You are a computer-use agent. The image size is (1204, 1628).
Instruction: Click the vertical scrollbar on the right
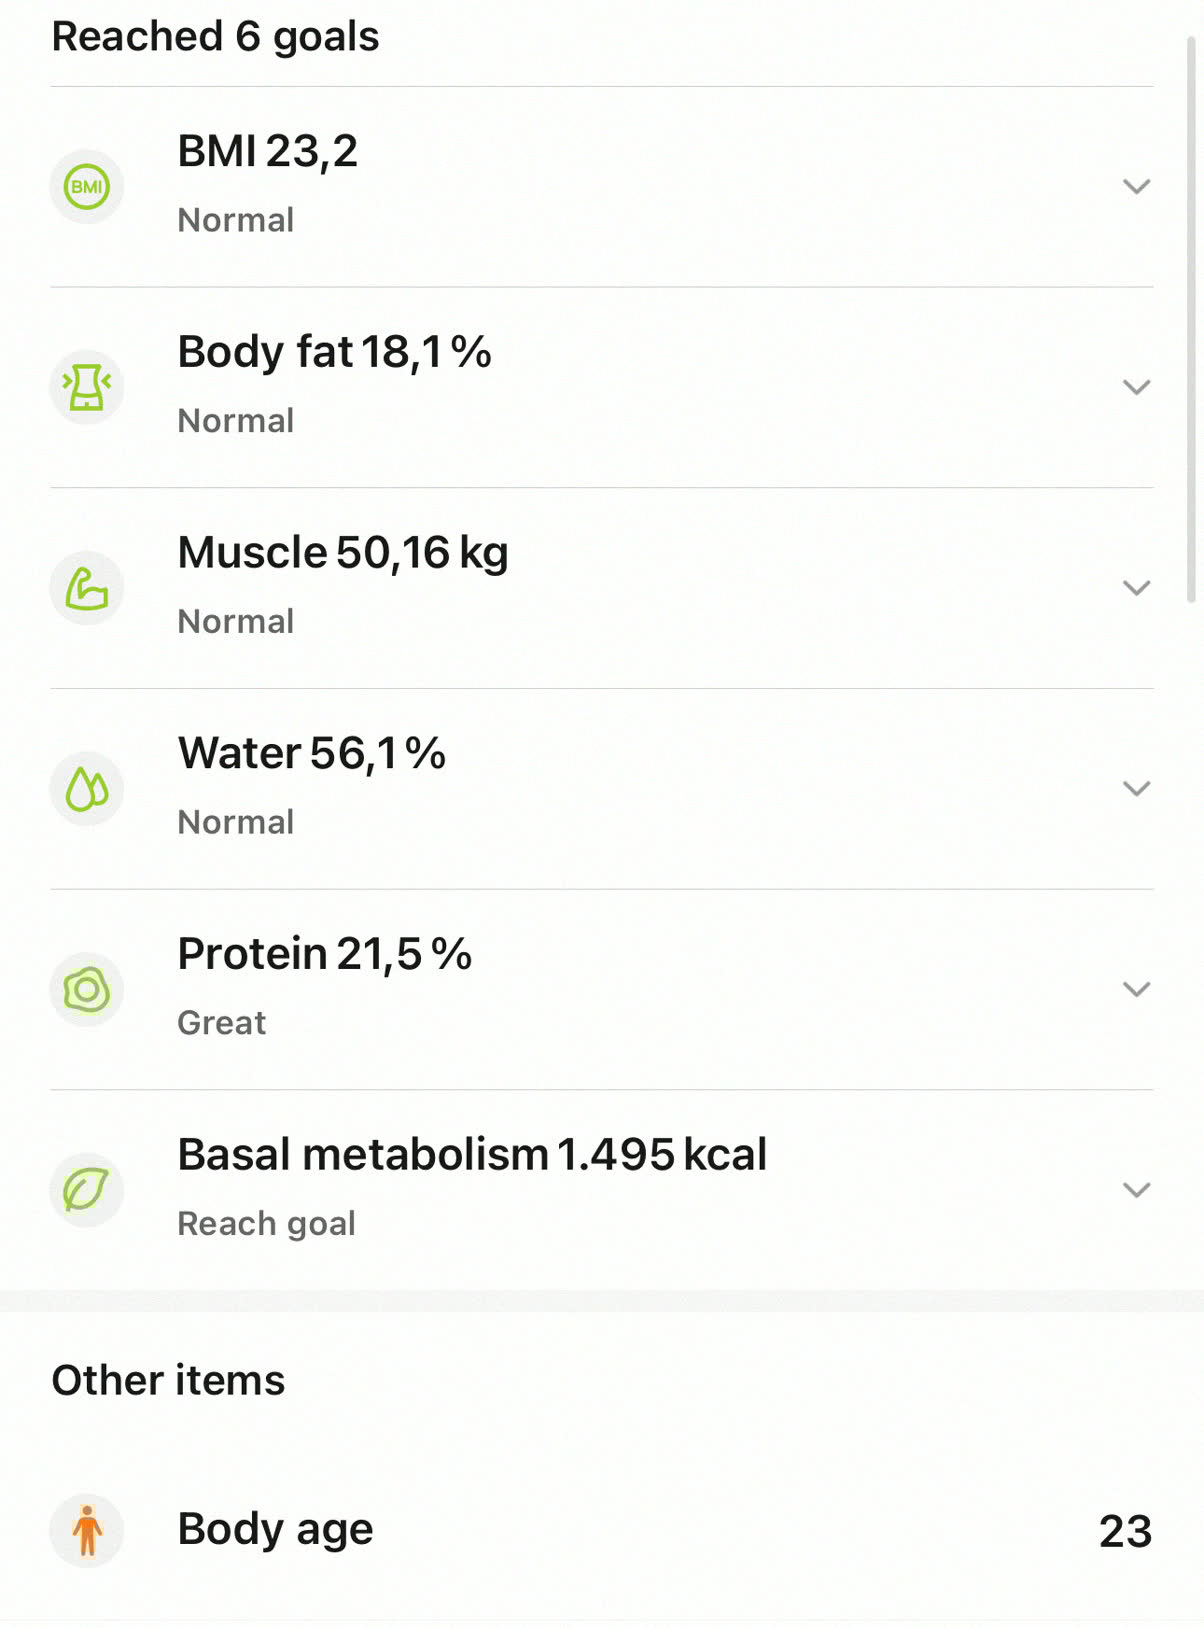click(1191, 320)
